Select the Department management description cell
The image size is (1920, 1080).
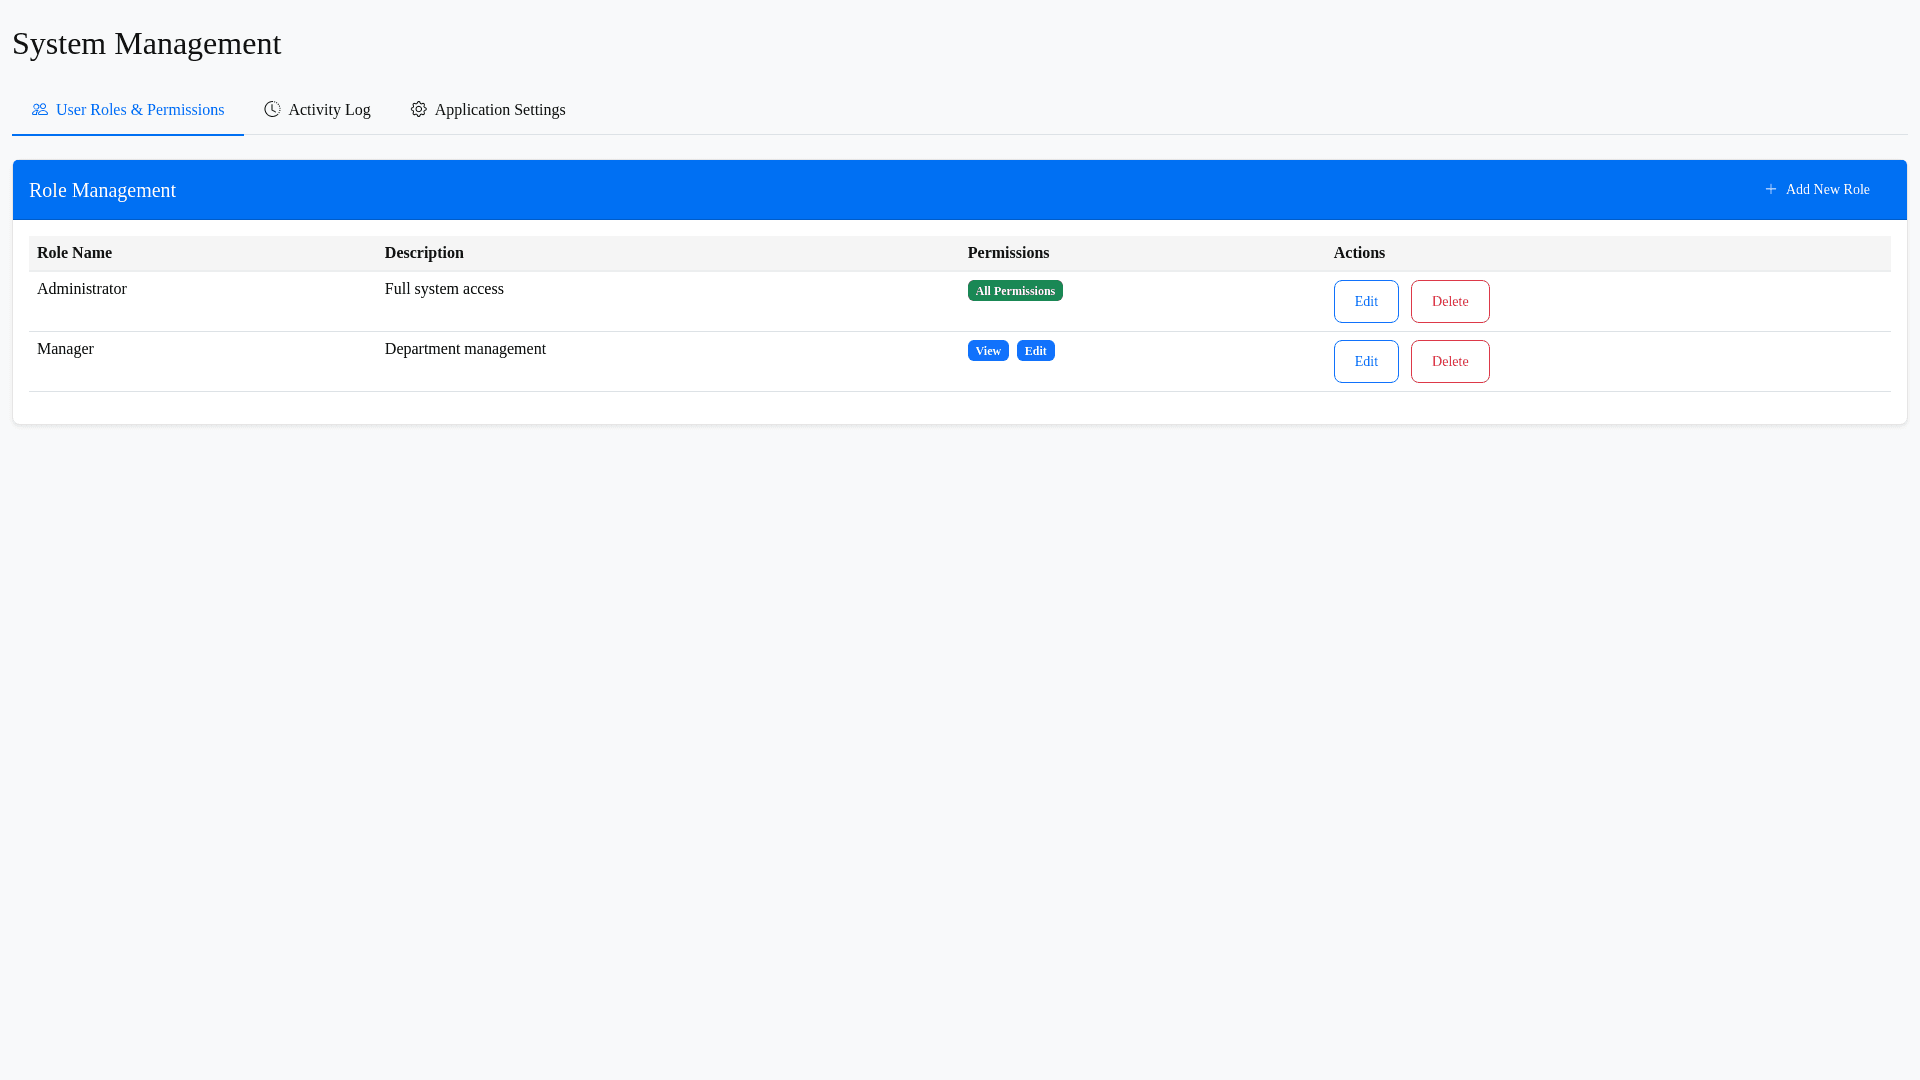(465, 349)
